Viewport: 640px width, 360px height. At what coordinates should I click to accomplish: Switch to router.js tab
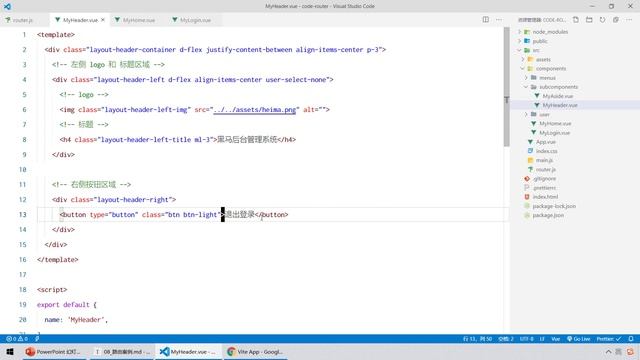[22, 20]
